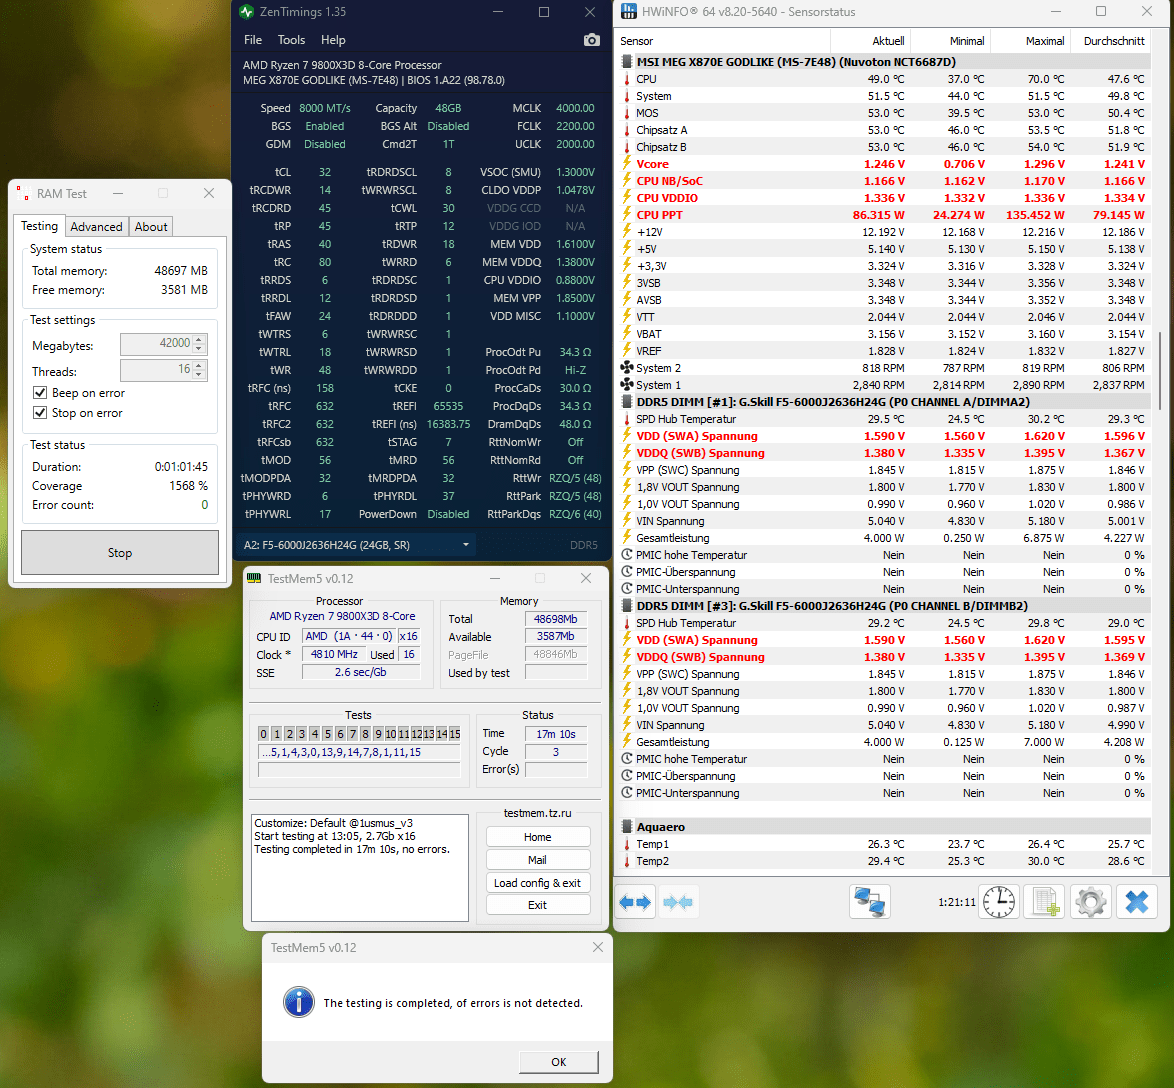The width and height of the screenshot is (1174, 1088).
Task: Click TestMem5 test number 15 box
Action: (454, 734)
